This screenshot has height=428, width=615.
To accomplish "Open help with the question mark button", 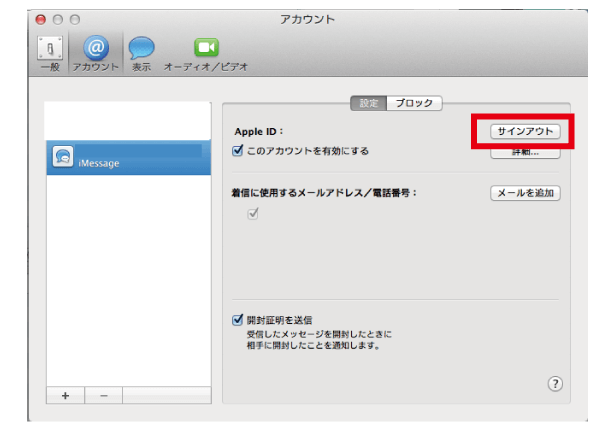I will pos(555,384).
